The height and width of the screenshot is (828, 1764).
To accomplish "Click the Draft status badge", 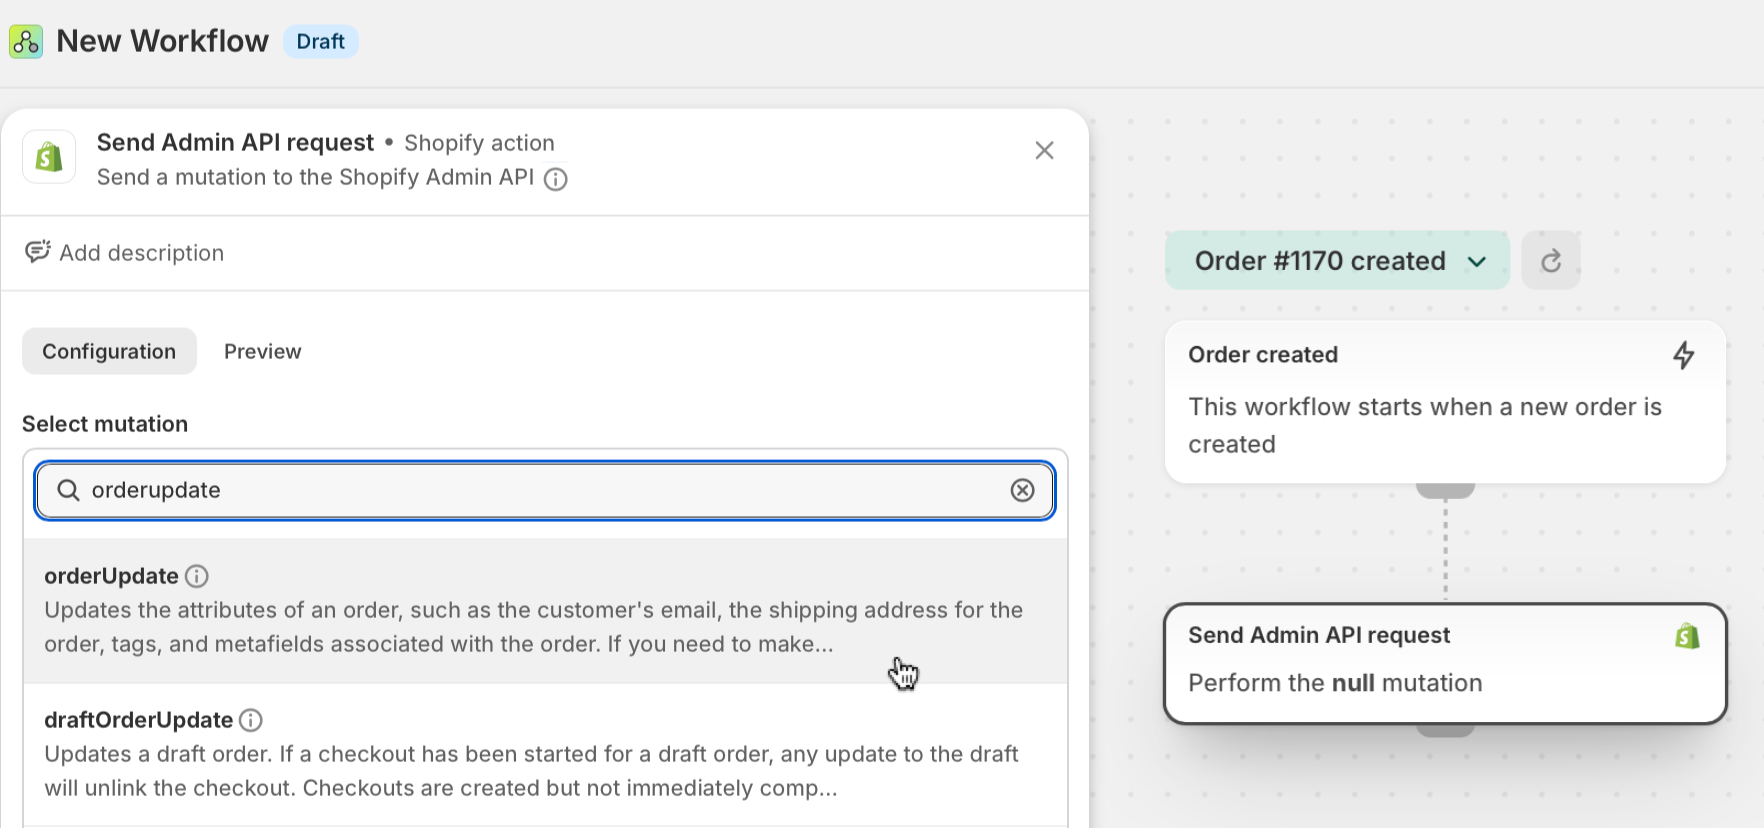I will click(320, 42).
